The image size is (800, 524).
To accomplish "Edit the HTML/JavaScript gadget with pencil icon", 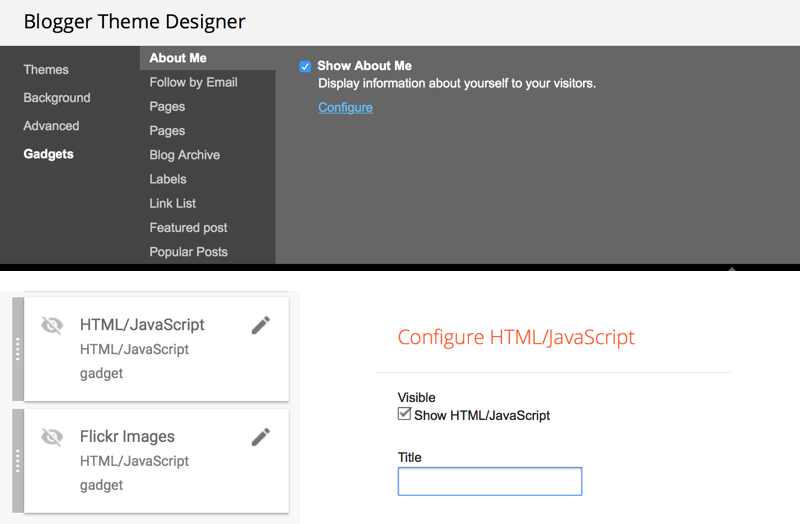I will (261, 325).
